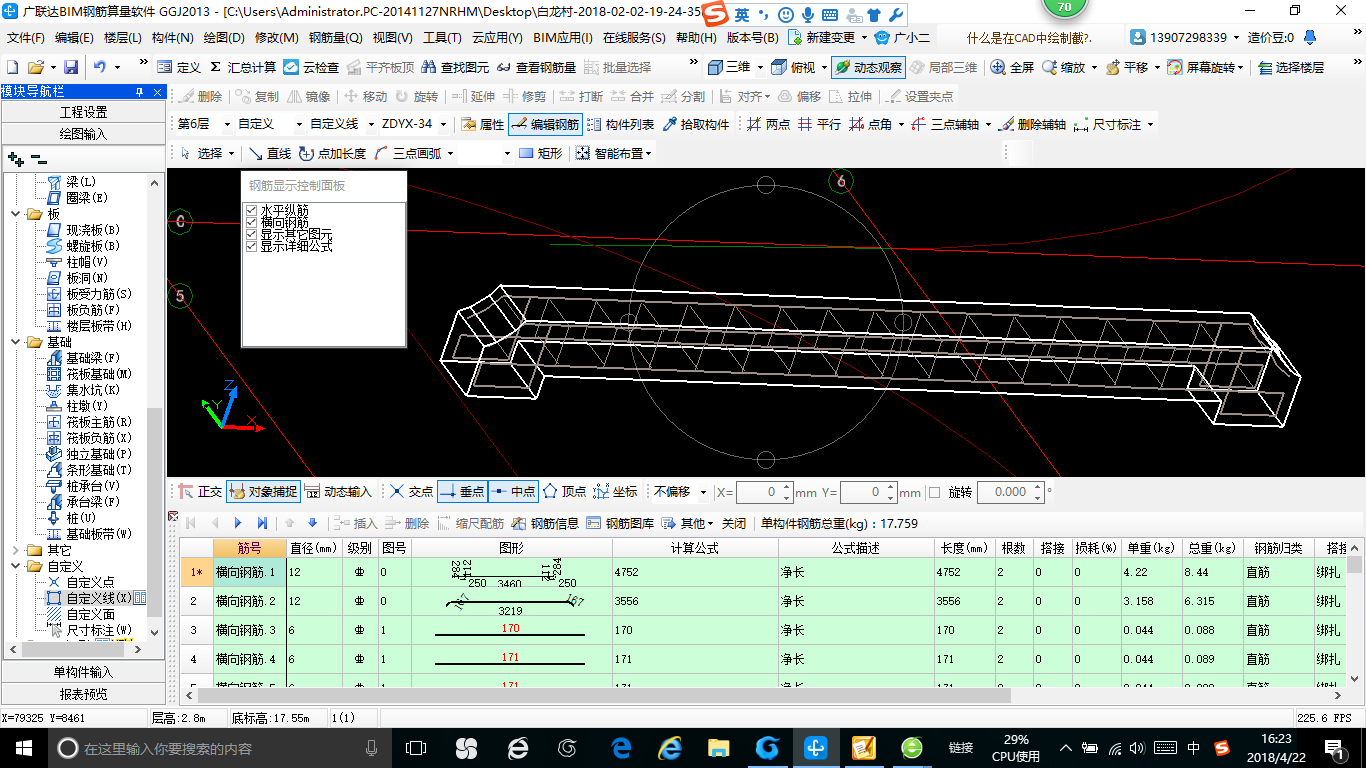Click 钢筋信息 rebar info icon
This screenshot has width=1366, height=768.
pyautogui.click(x=545, y=523)
